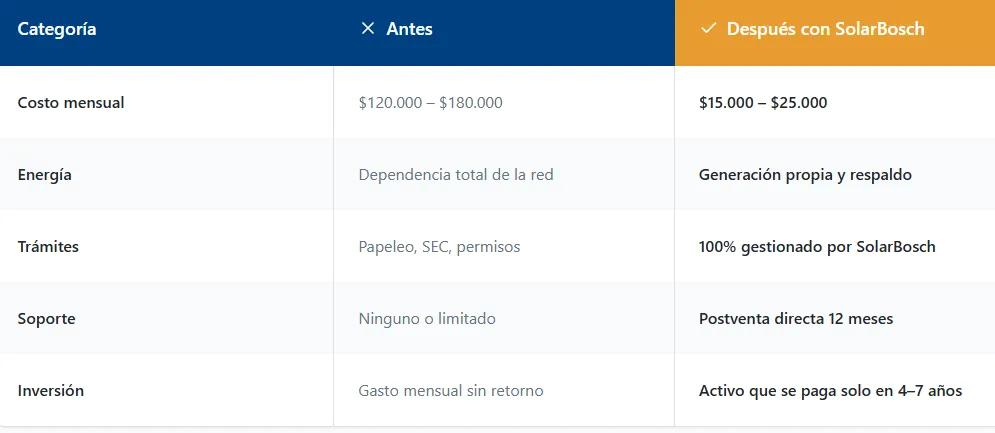The width and height of the screenshot is (995, 433).
Task: Click Dependencia total de la red
Action: (456, 174)
